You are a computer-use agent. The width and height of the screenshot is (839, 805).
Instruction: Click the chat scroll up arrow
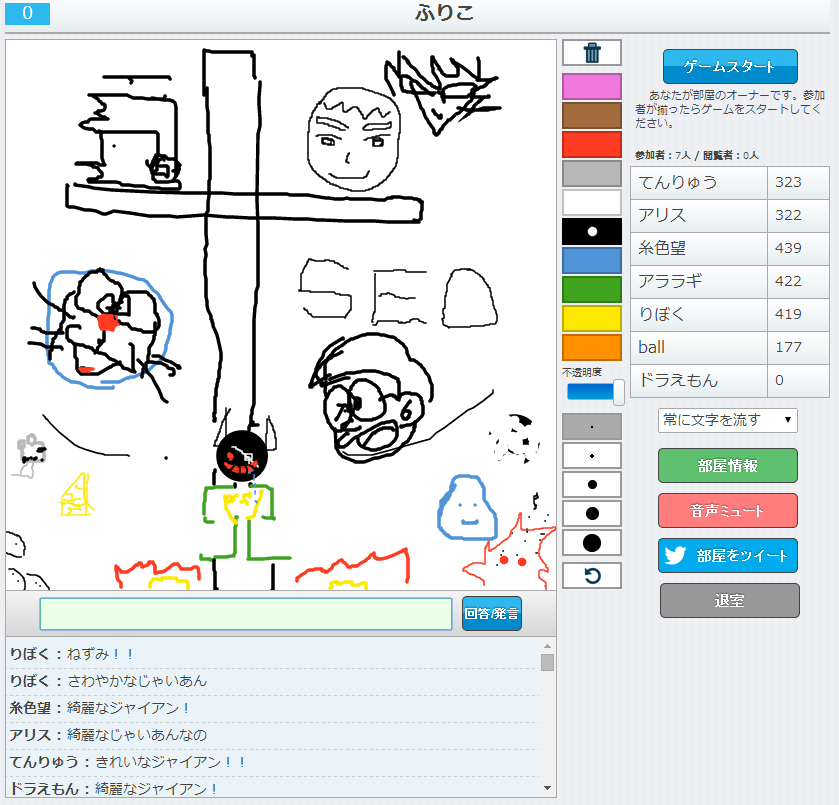(547, 647)
